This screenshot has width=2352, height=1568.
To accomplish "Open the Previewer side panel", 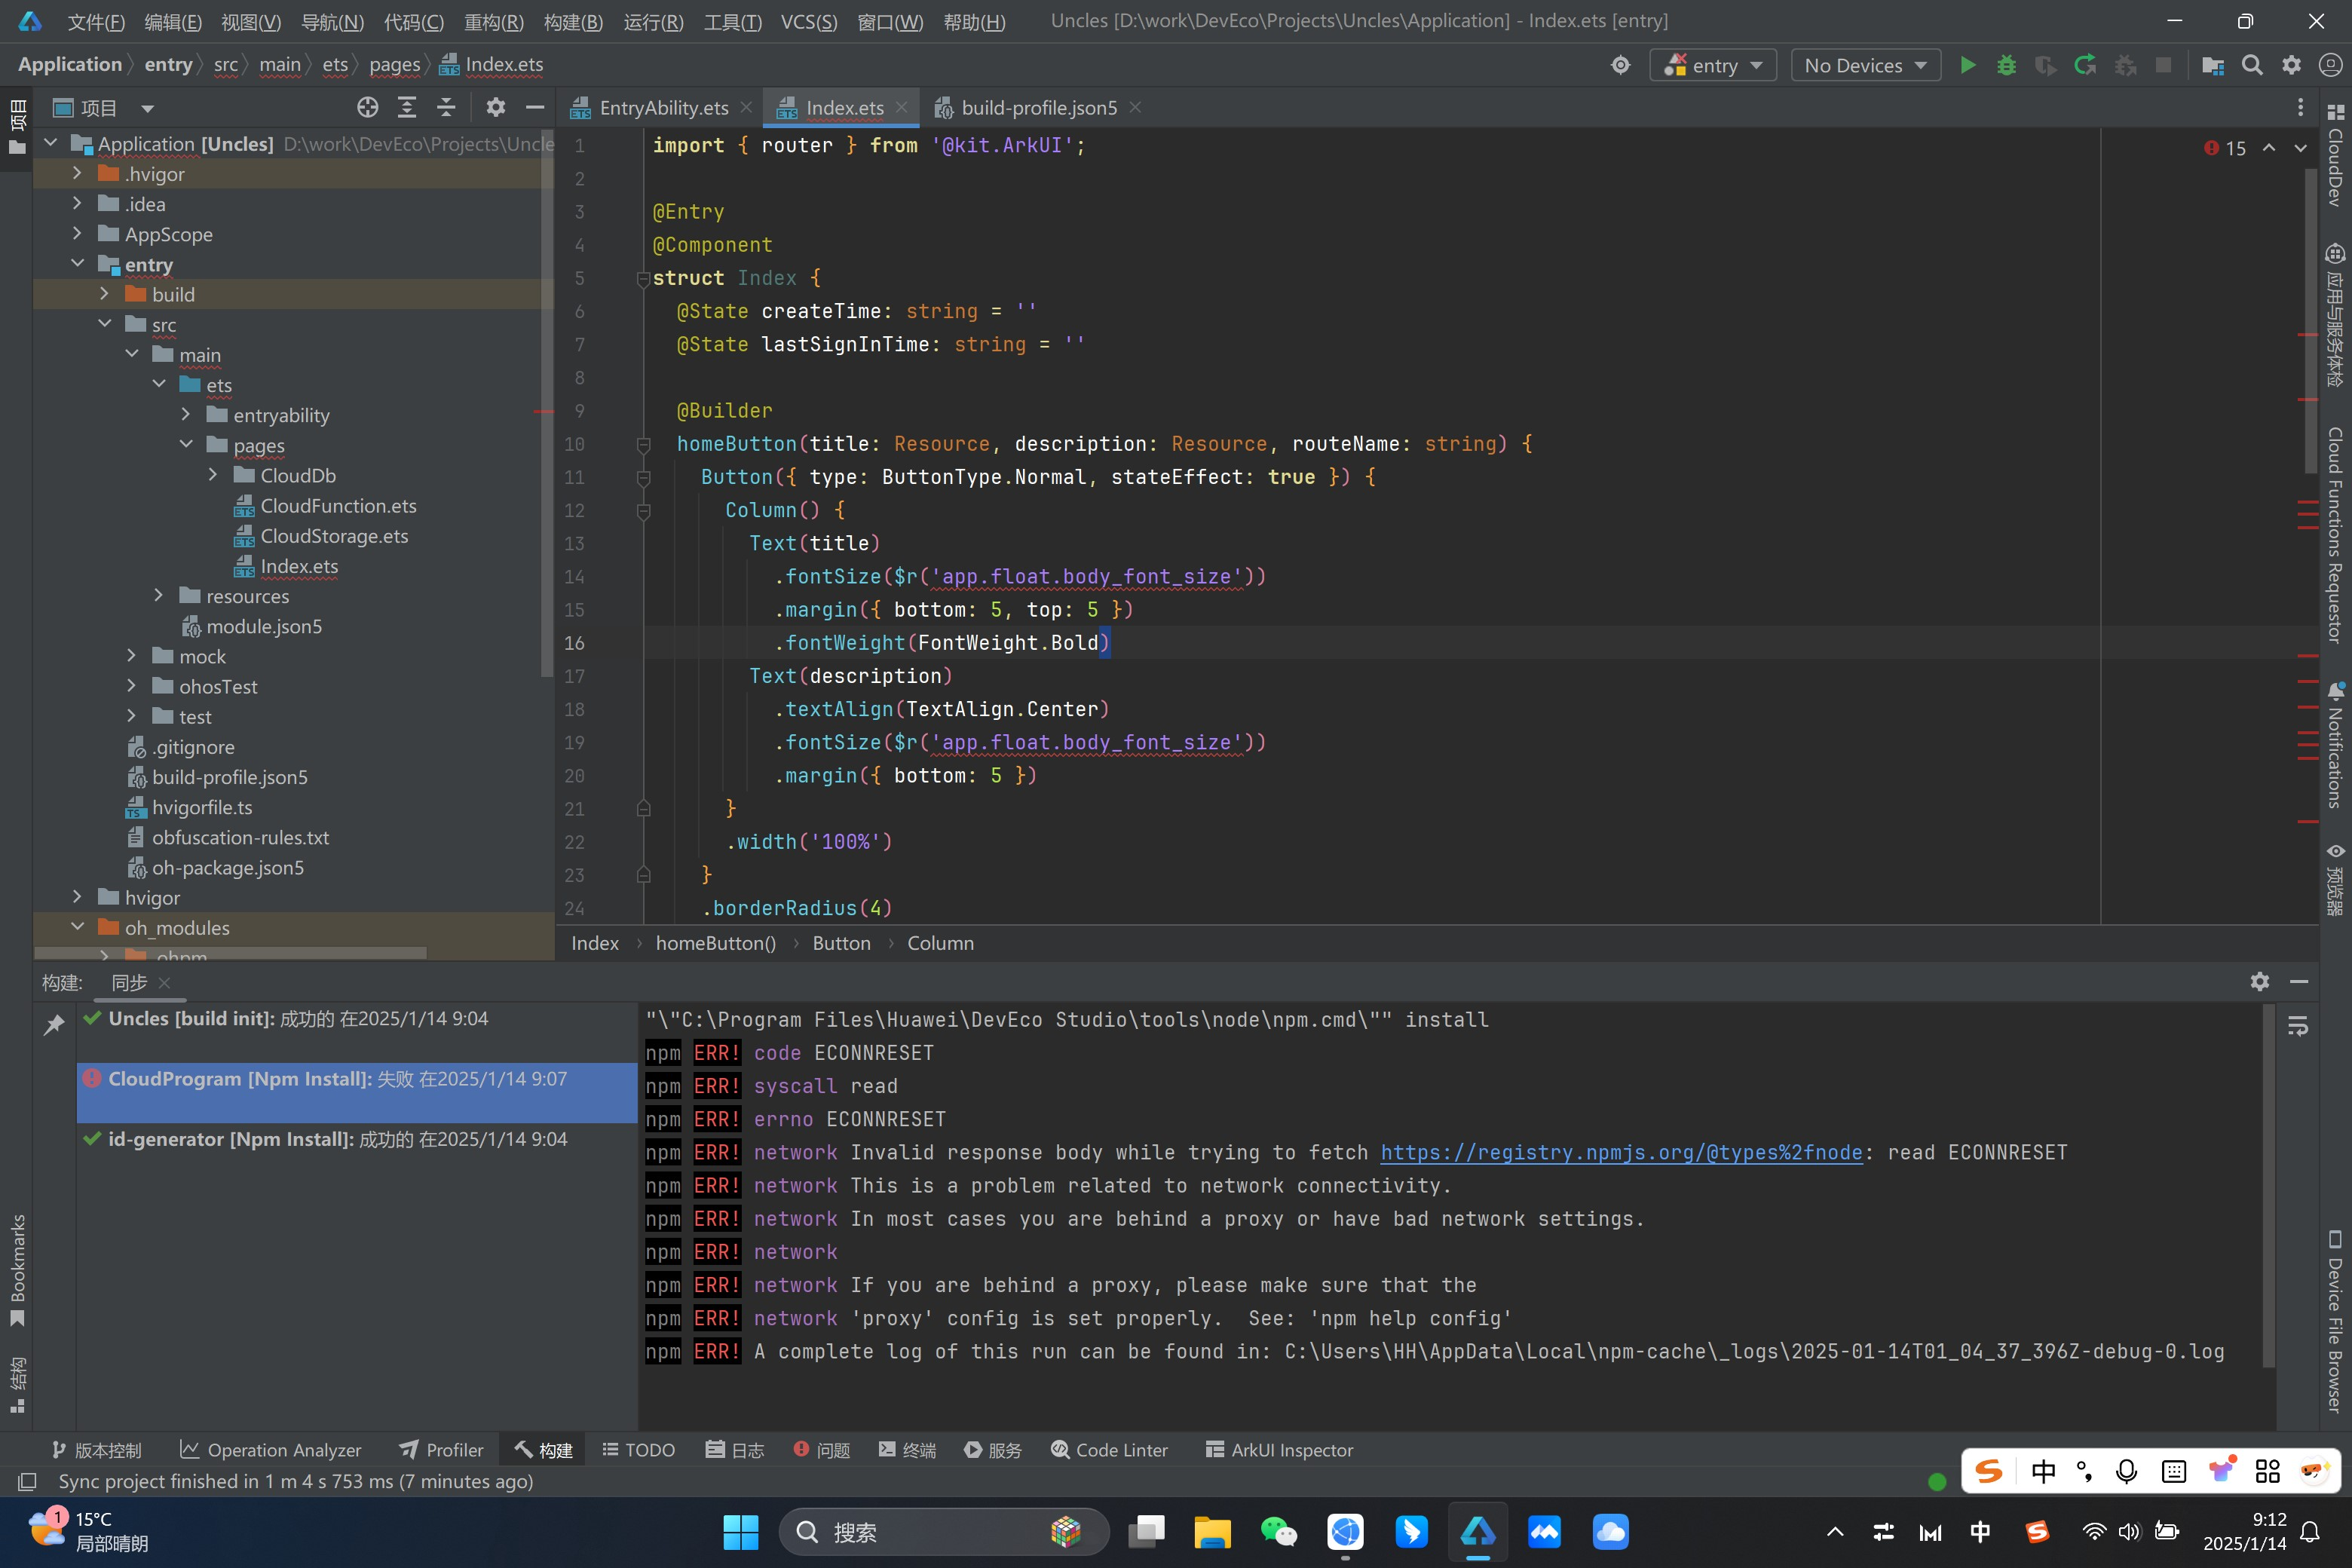I will click(x=2335, y=878).
